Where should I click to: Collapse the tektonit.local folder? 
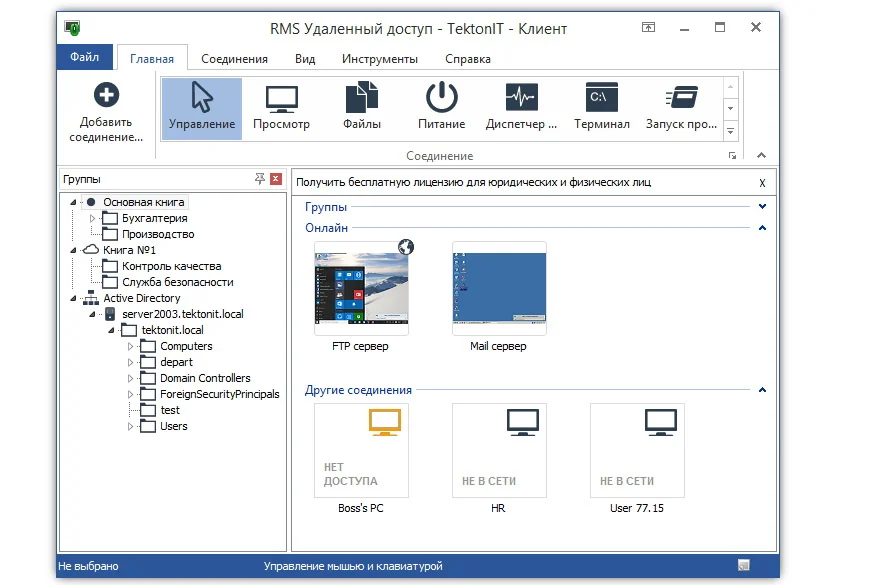pos(111,330)
